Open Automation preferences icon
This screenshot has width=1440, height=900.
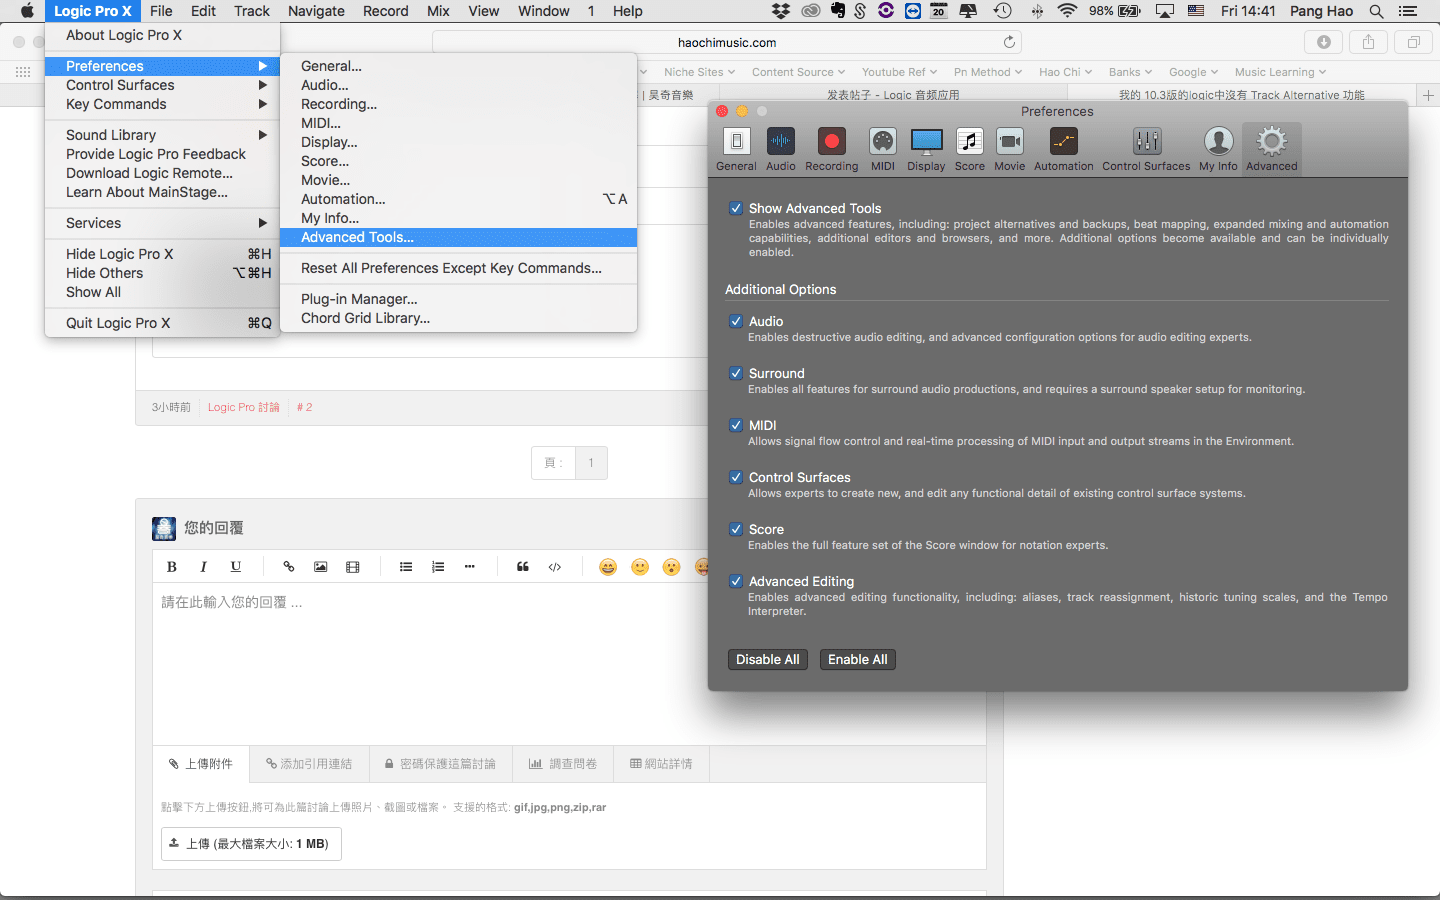coord(1064,150)
